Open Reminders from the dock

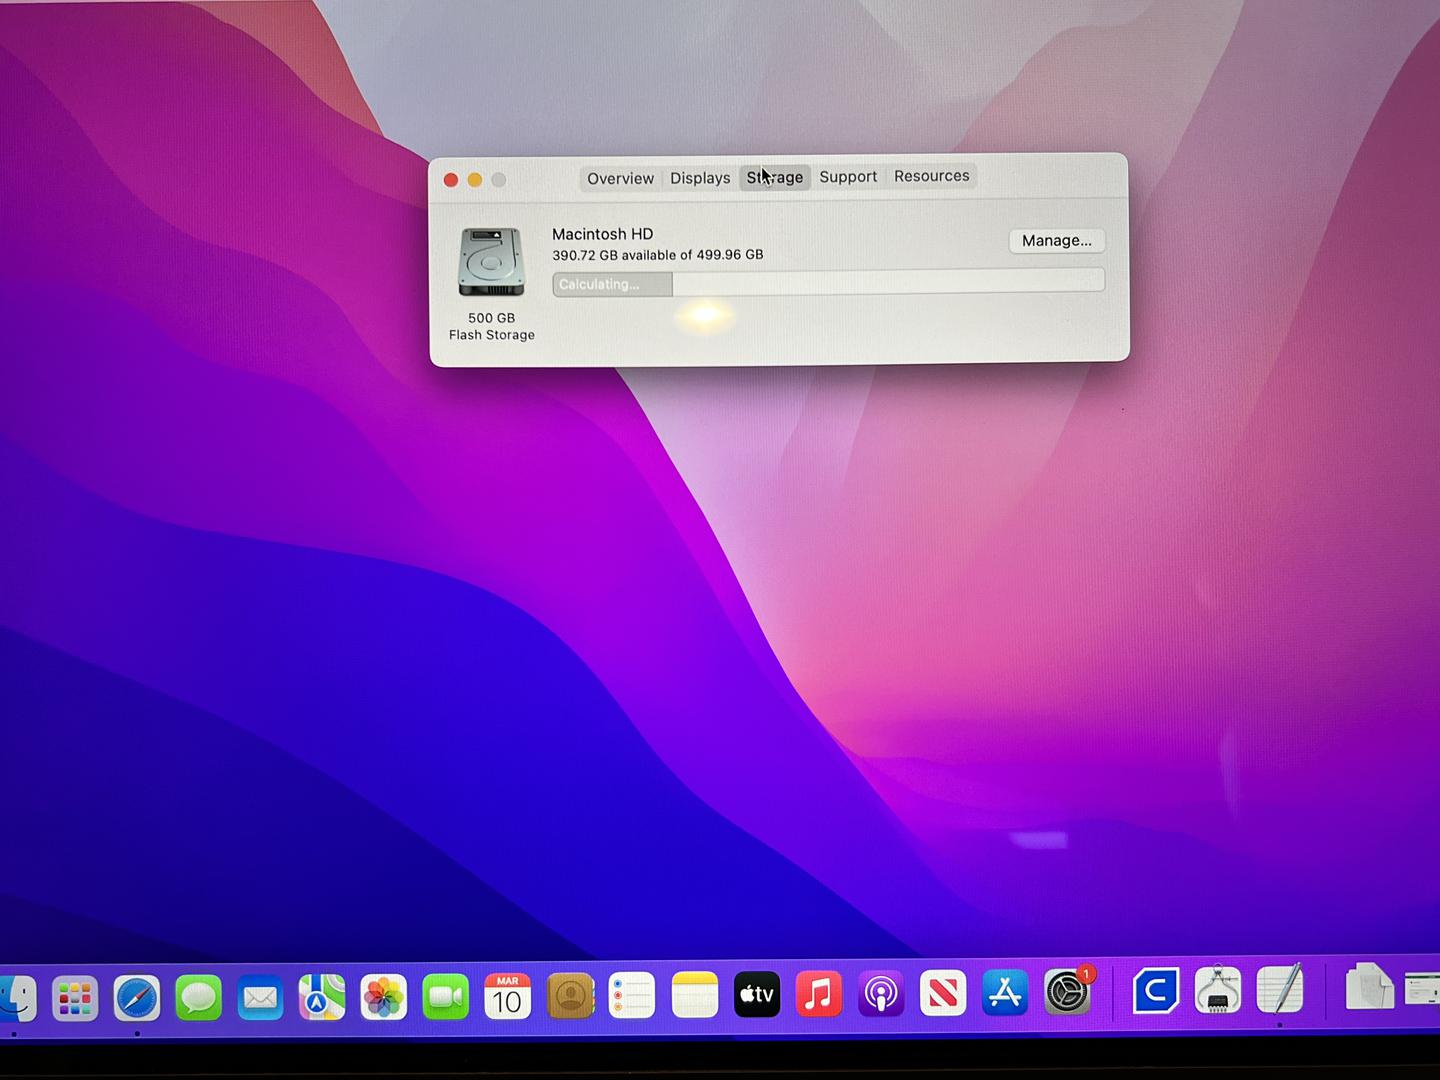[632, 996]
